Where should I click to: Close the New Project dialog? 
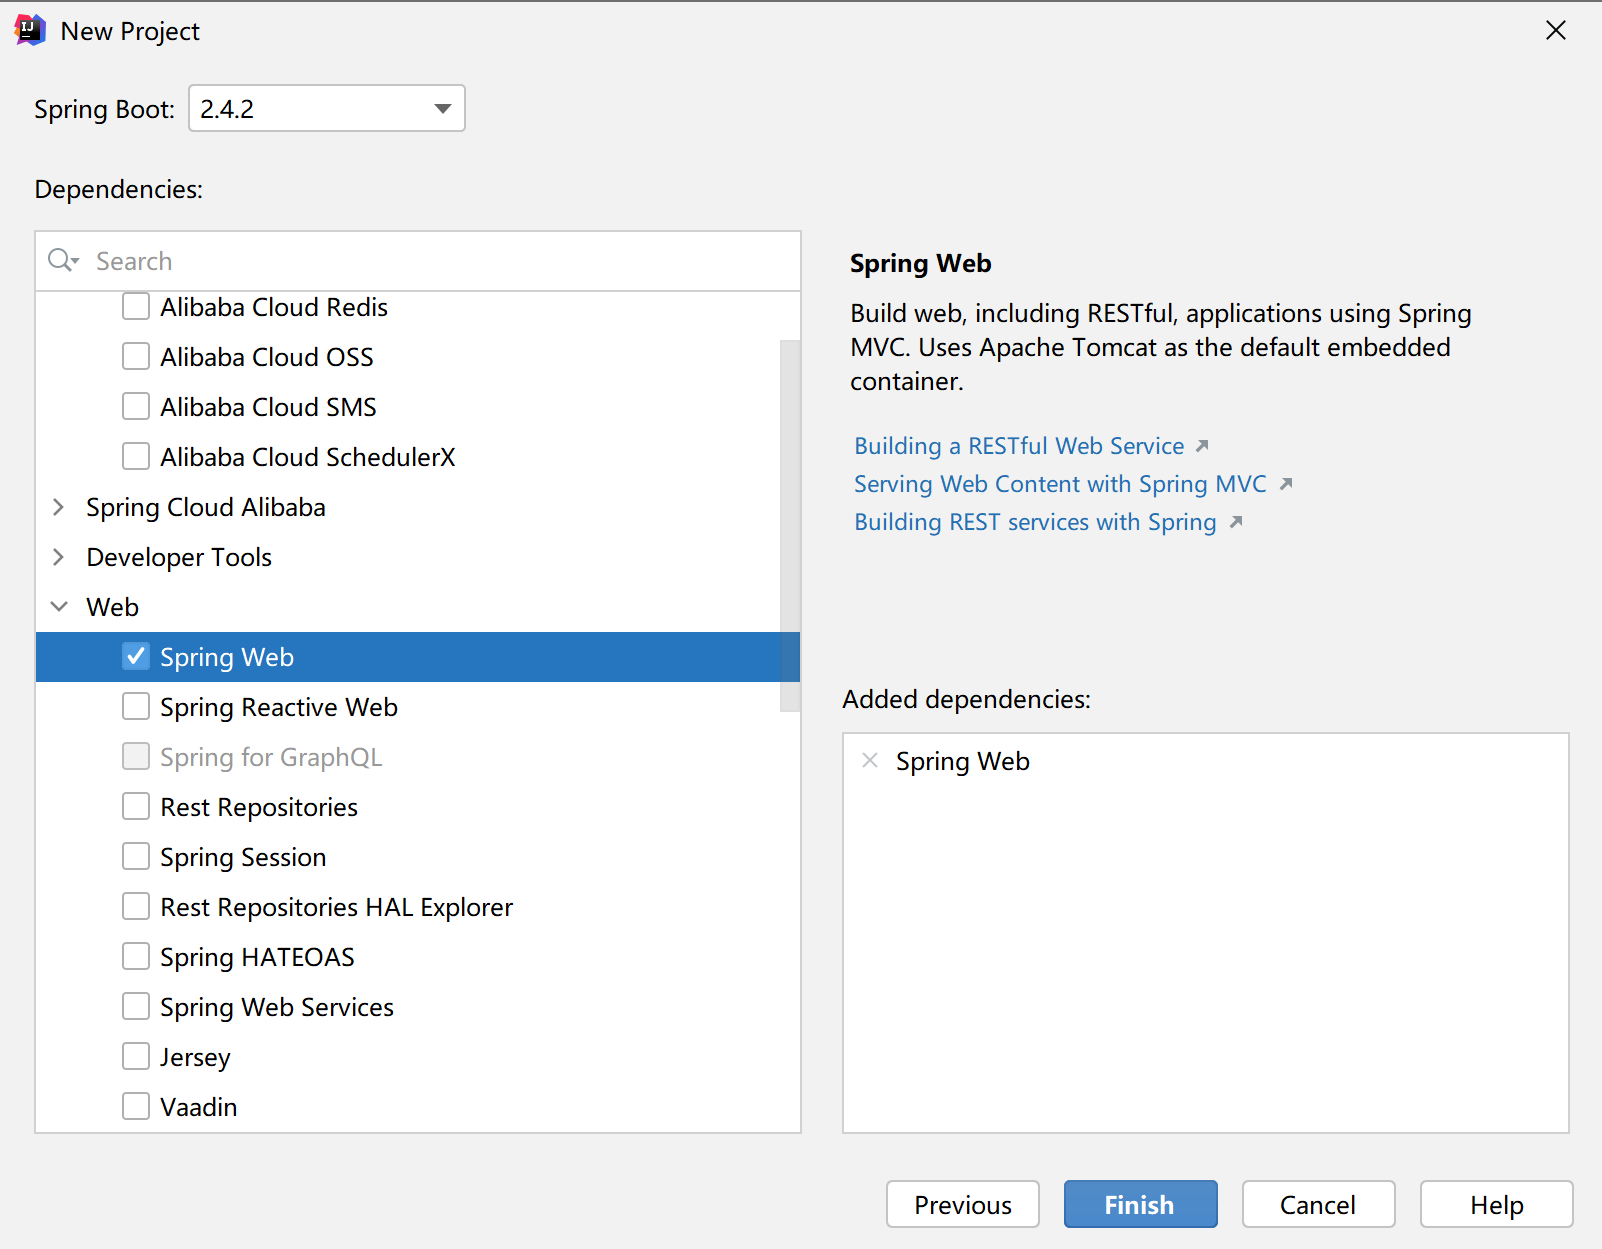point(1556,30)
